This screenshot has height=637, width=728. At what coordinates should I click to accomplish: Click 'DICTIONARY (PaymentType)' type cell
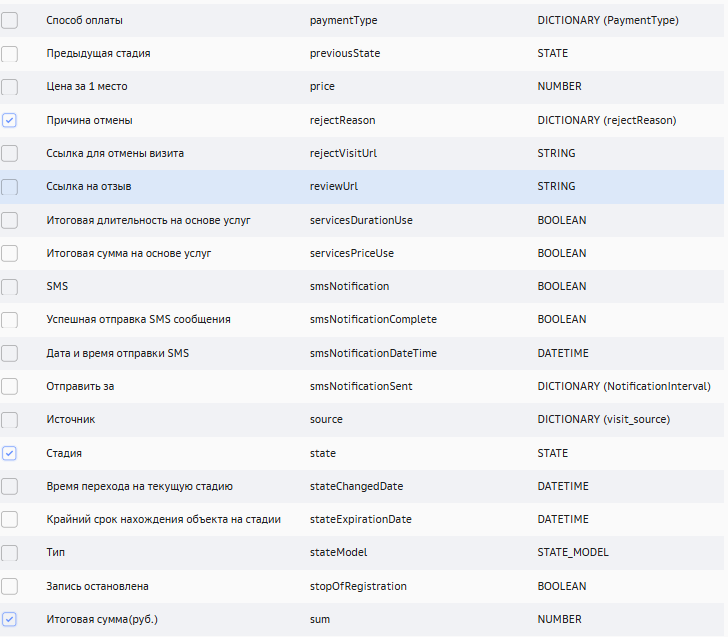tap(608, 20)
